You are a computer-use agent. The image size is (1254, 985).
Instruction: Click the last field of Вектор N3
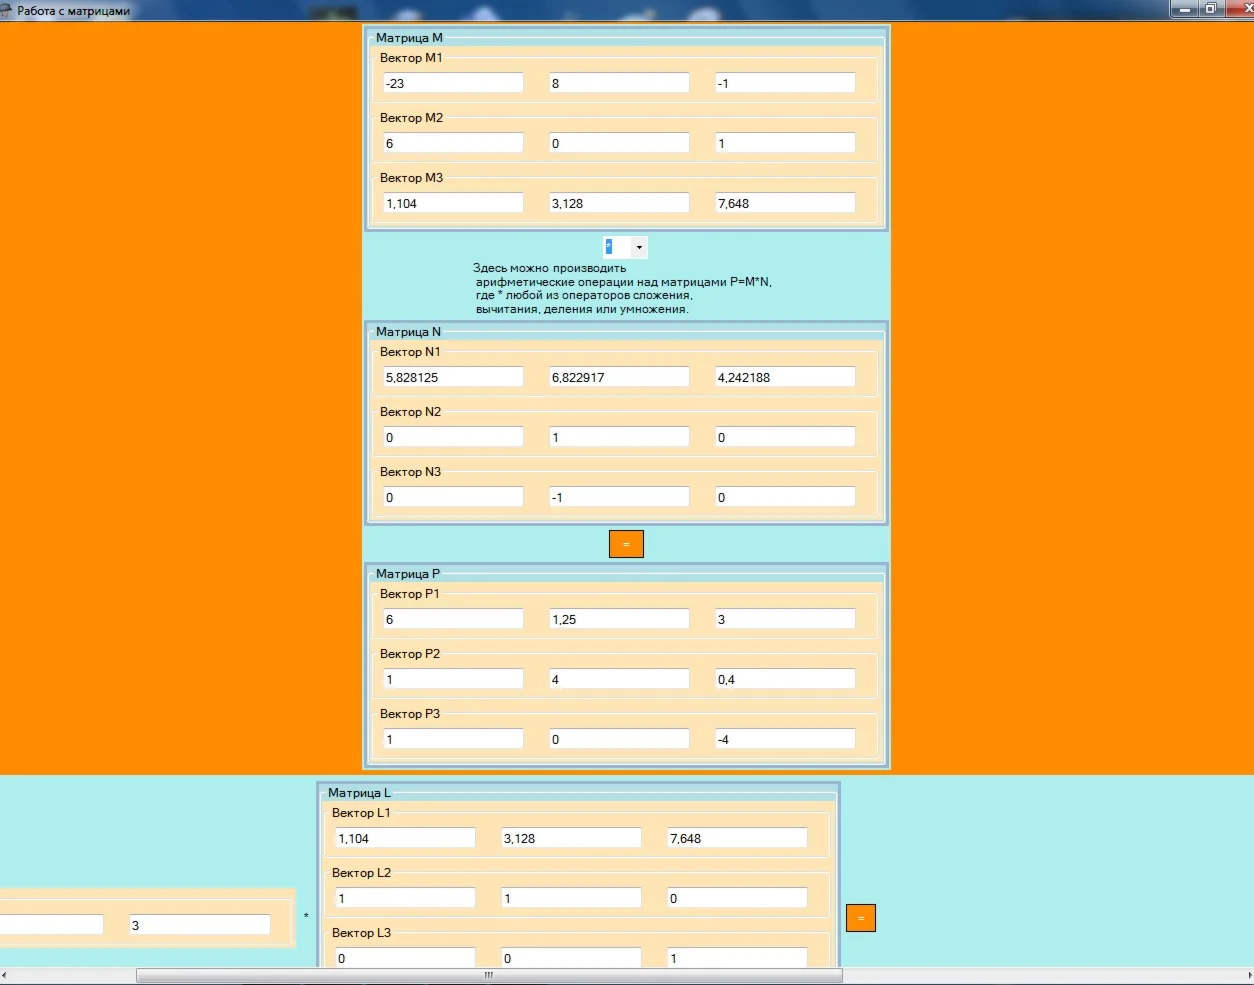pyautogui.click(x=785, y=497)
